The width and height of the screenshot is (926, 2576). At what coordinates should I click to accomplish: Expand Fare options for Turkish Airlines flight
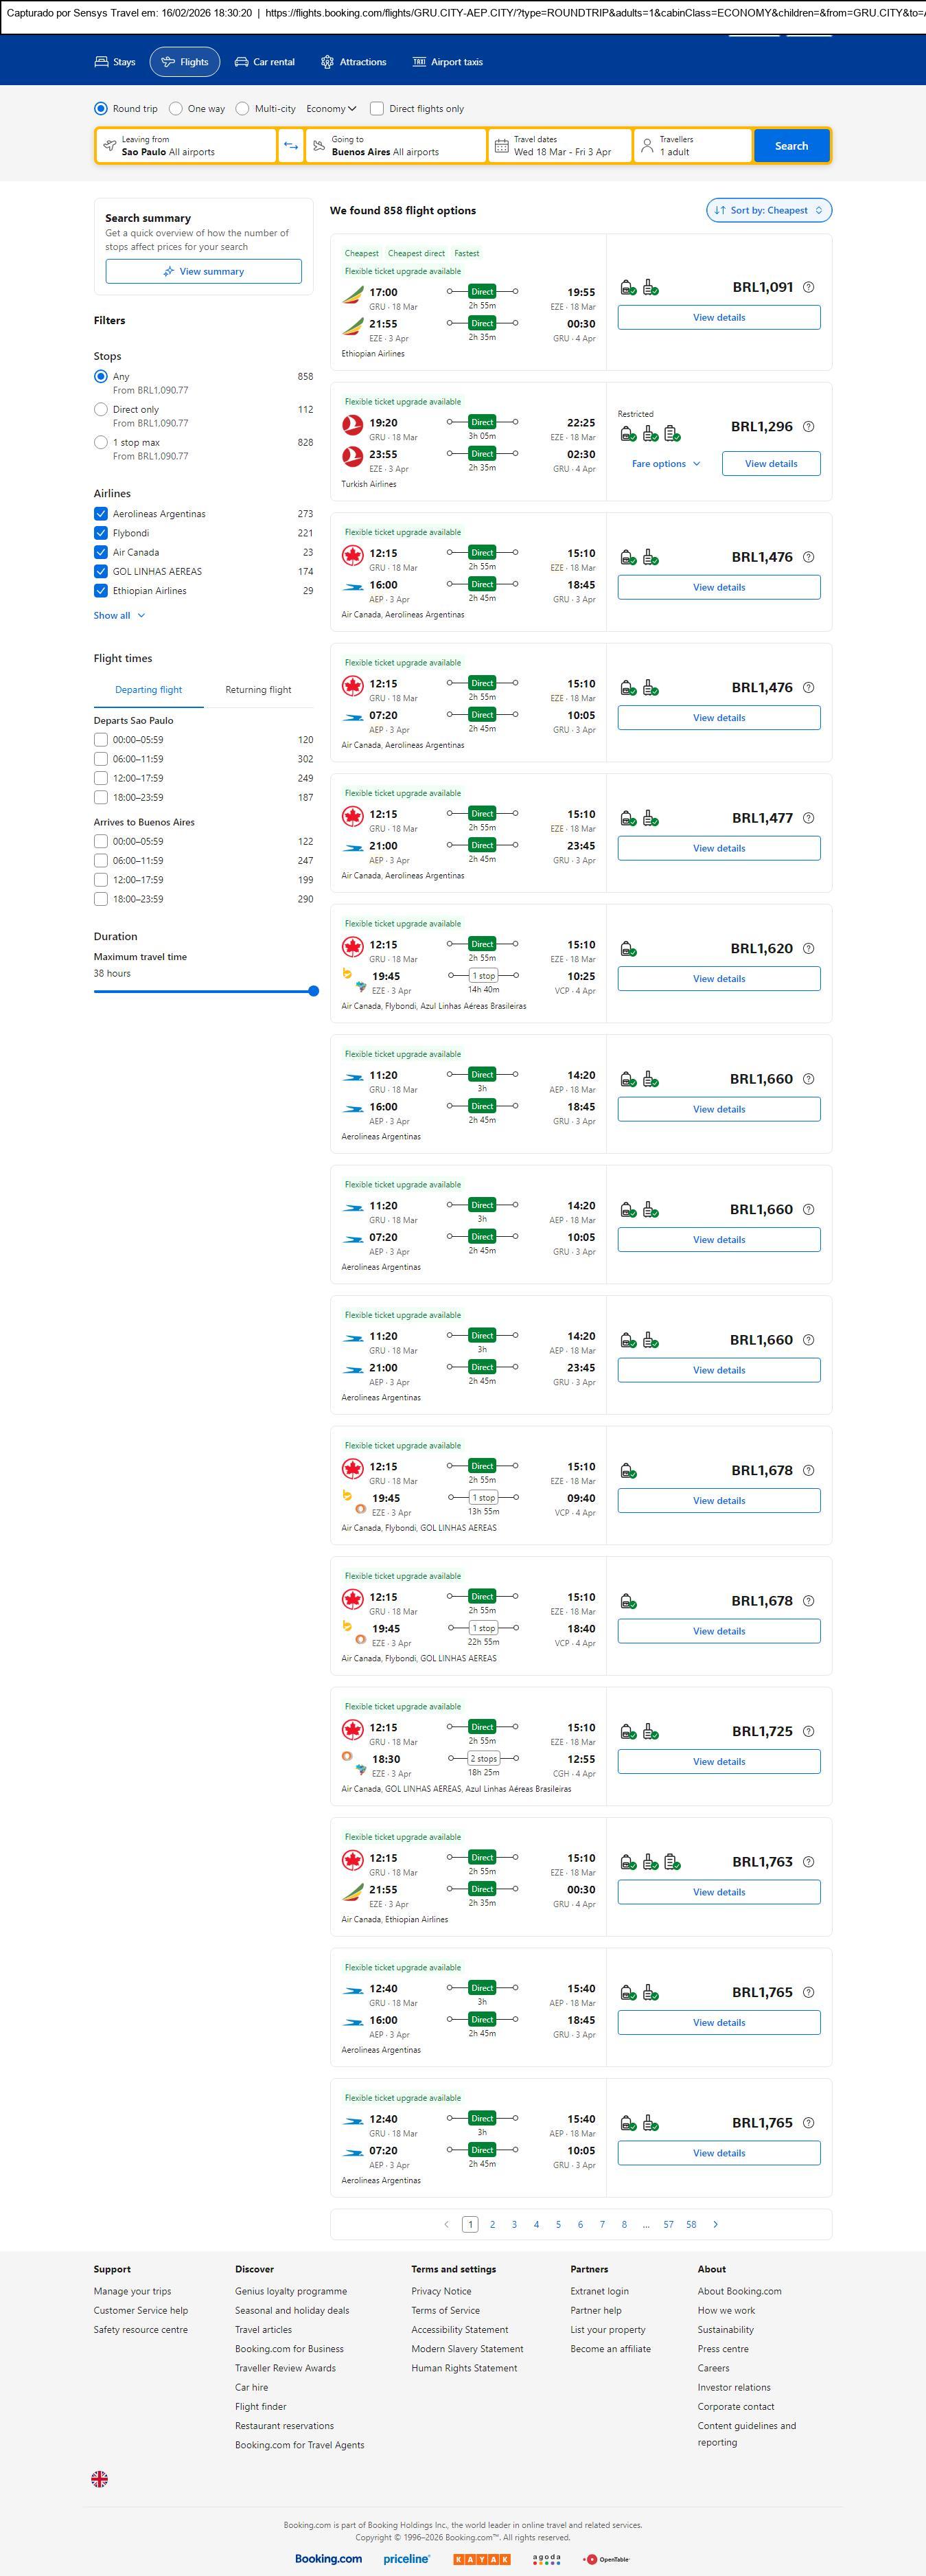(666, 464)
